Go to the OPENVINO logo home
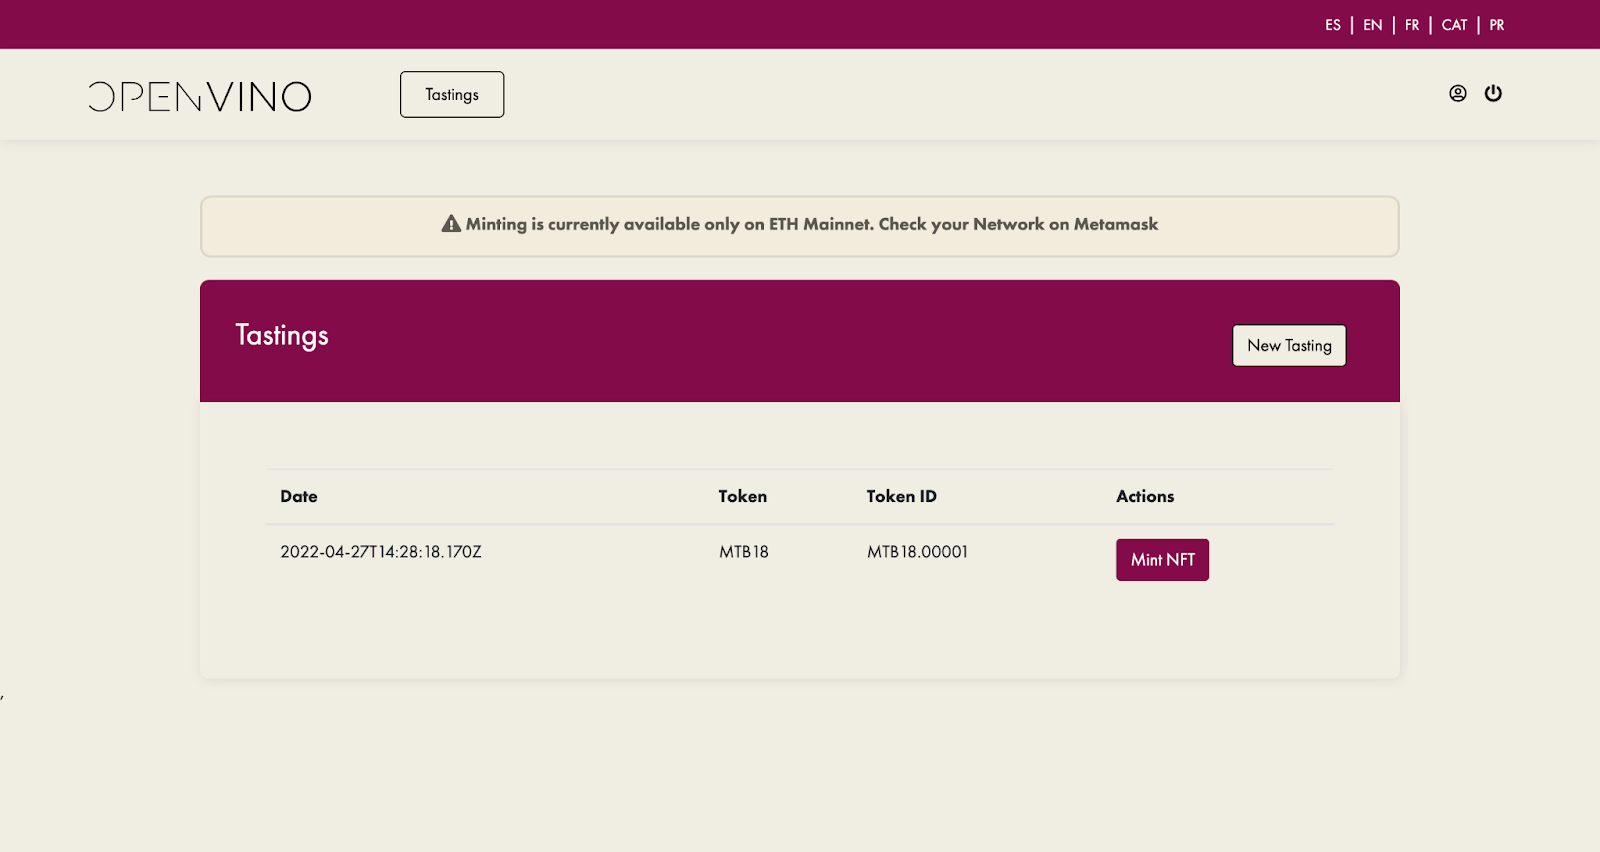Viewport: 1600px width, 852px height. coord(200,97)
